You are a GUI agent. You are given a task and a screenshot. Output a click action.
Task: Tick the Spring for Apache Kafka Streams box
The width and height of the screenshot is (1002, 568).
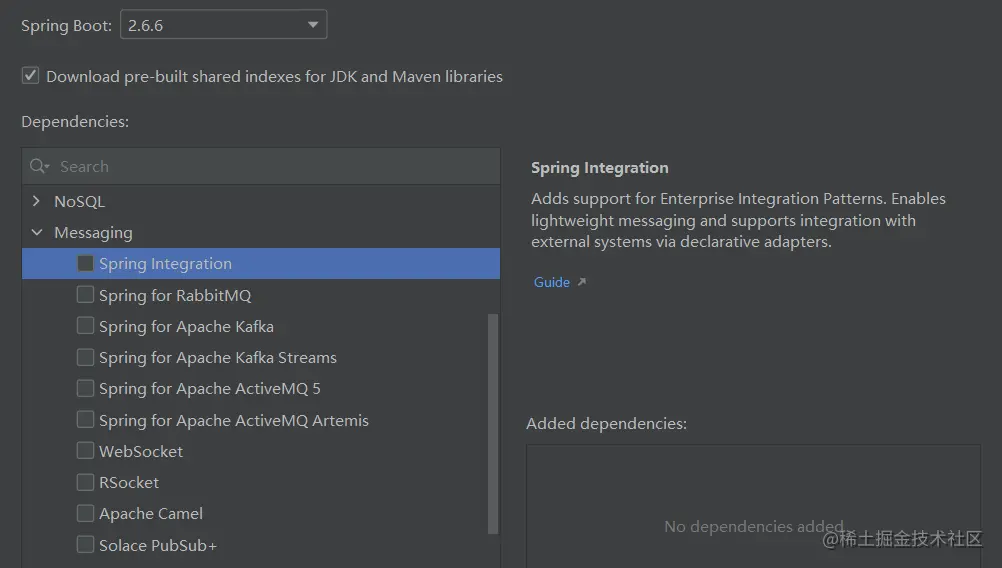[x=85, y=357]
